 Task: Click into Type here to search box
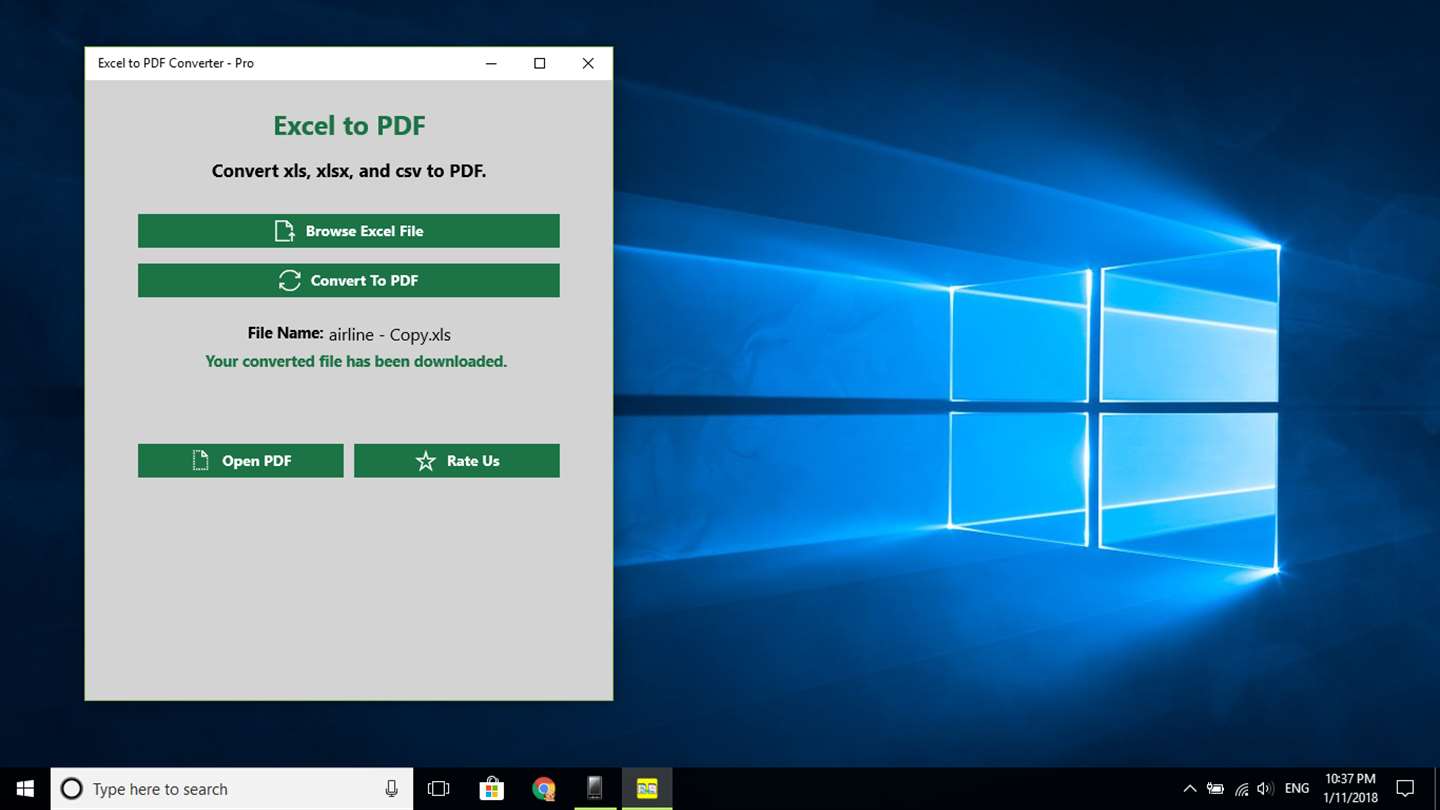(232, 789)
